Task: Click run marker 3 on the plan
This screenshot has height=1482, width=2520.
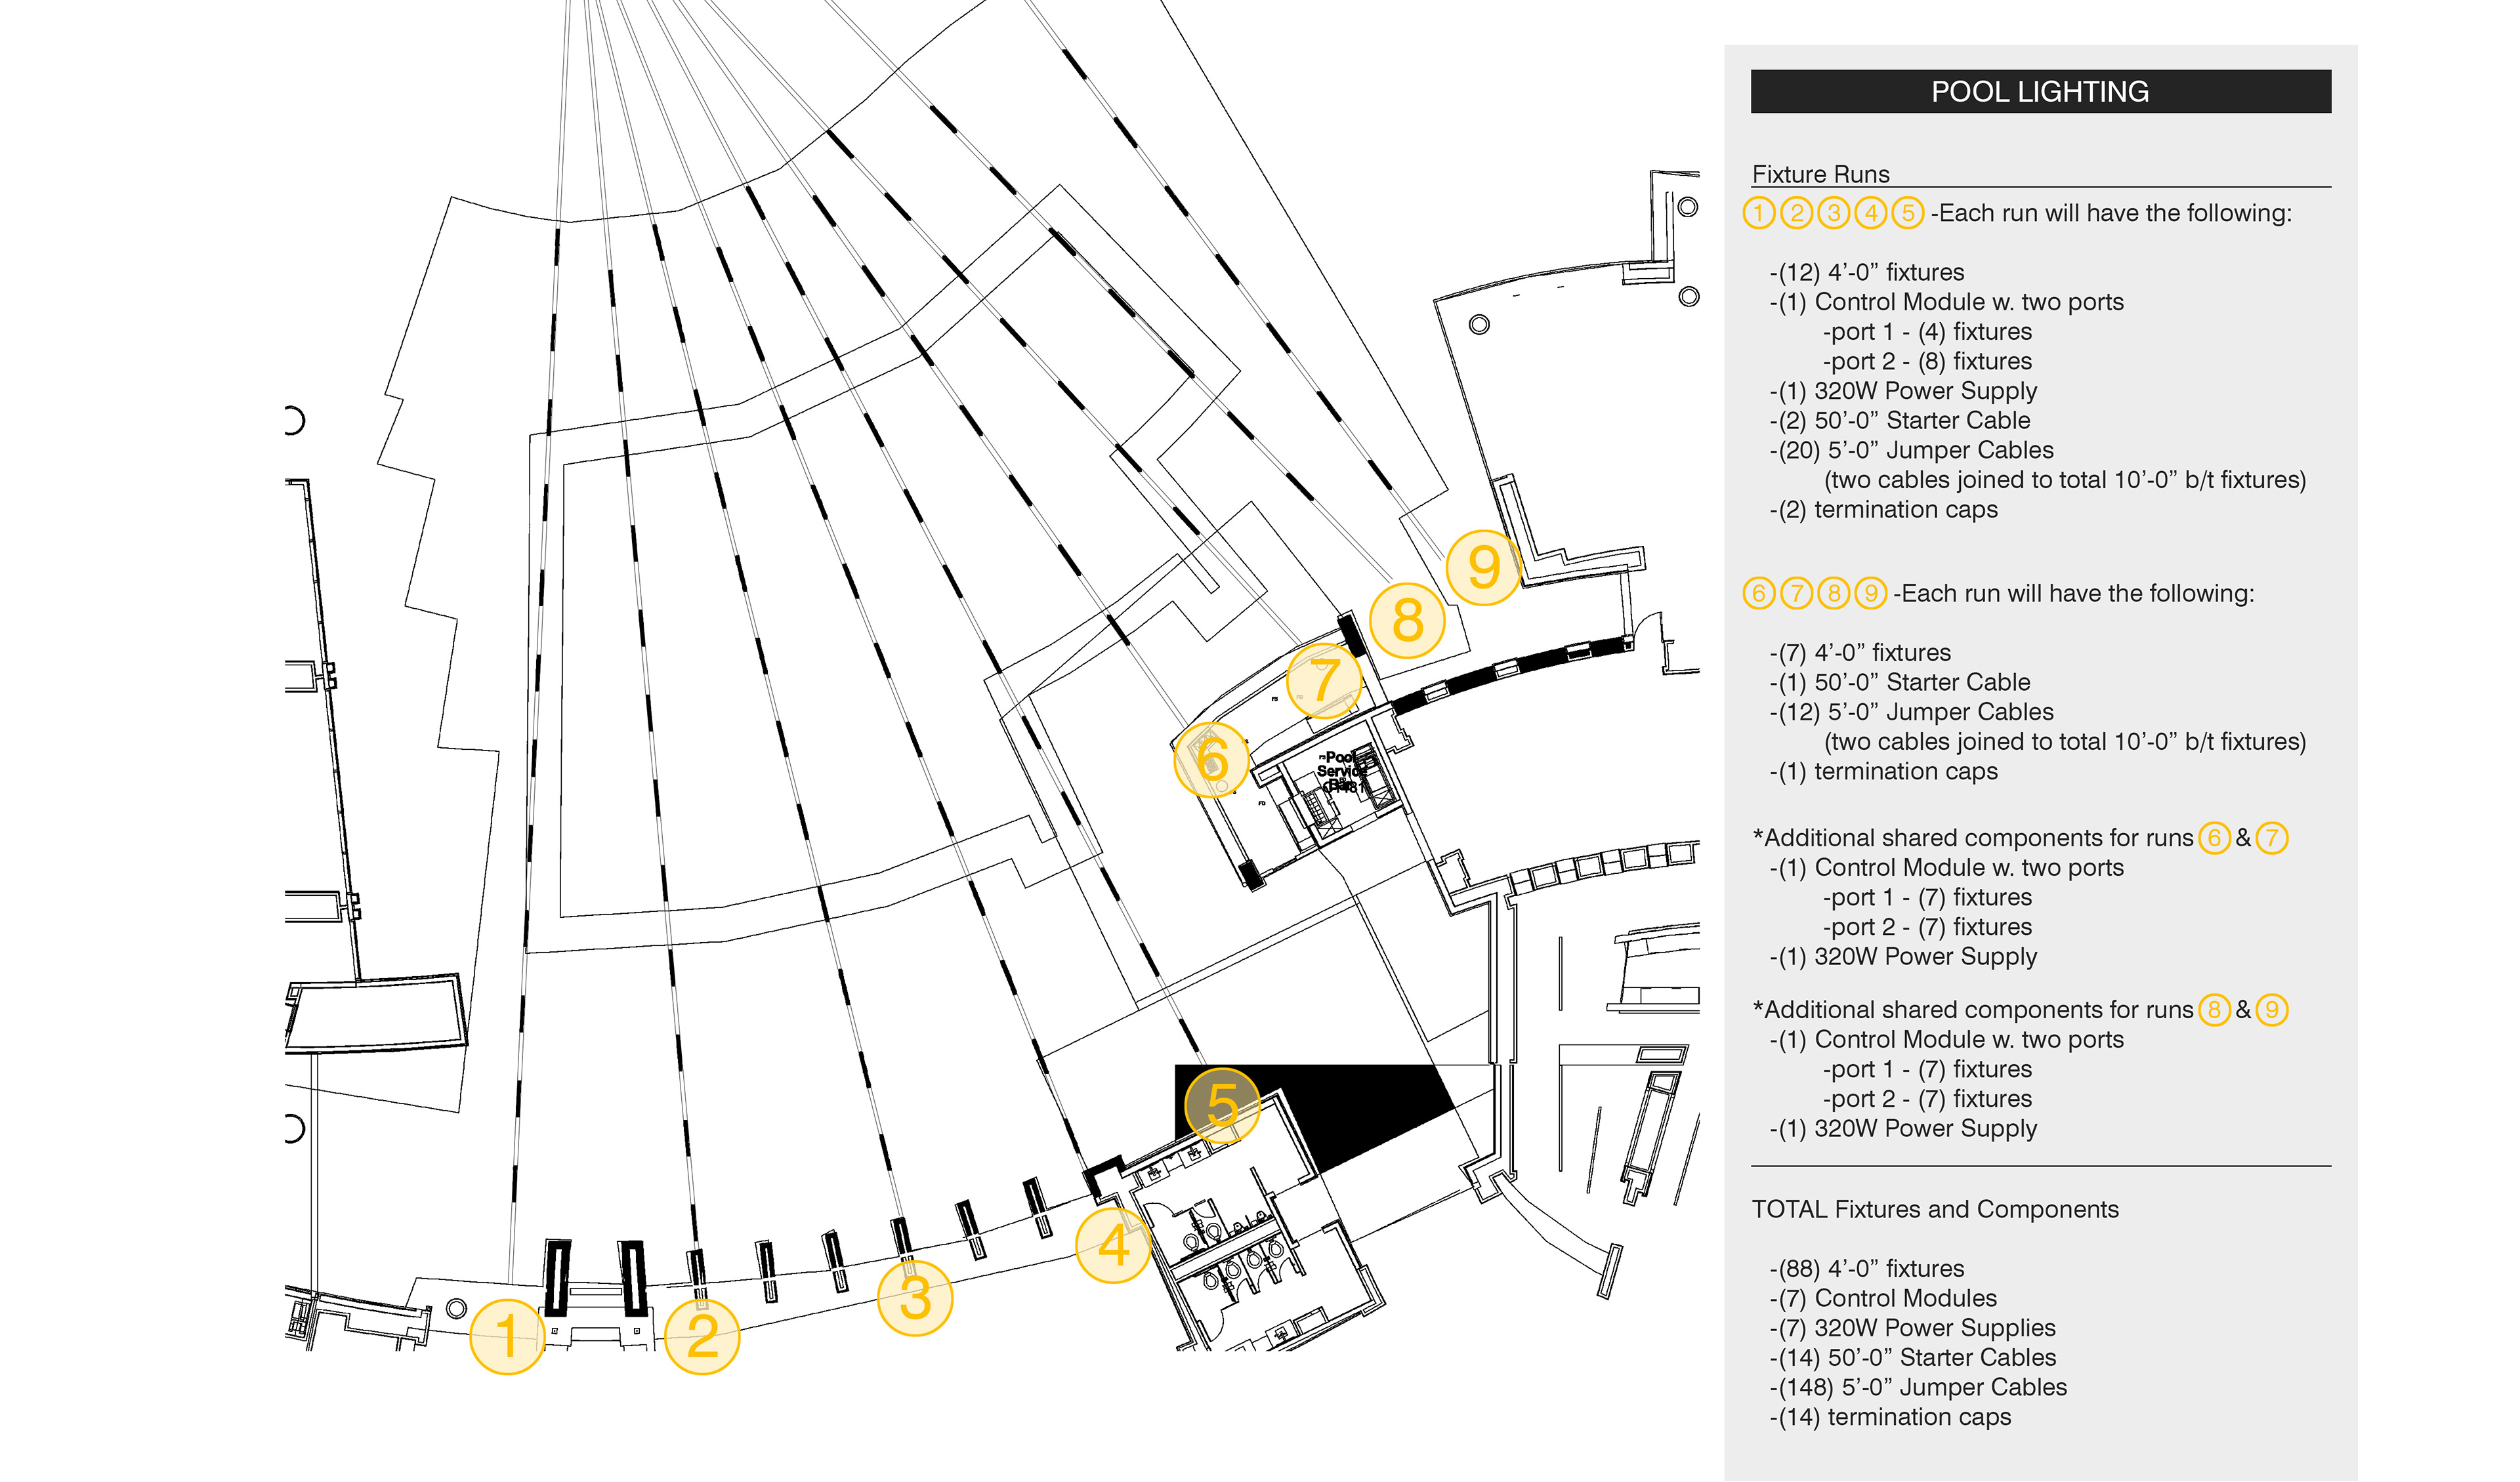Action: 914,1298
